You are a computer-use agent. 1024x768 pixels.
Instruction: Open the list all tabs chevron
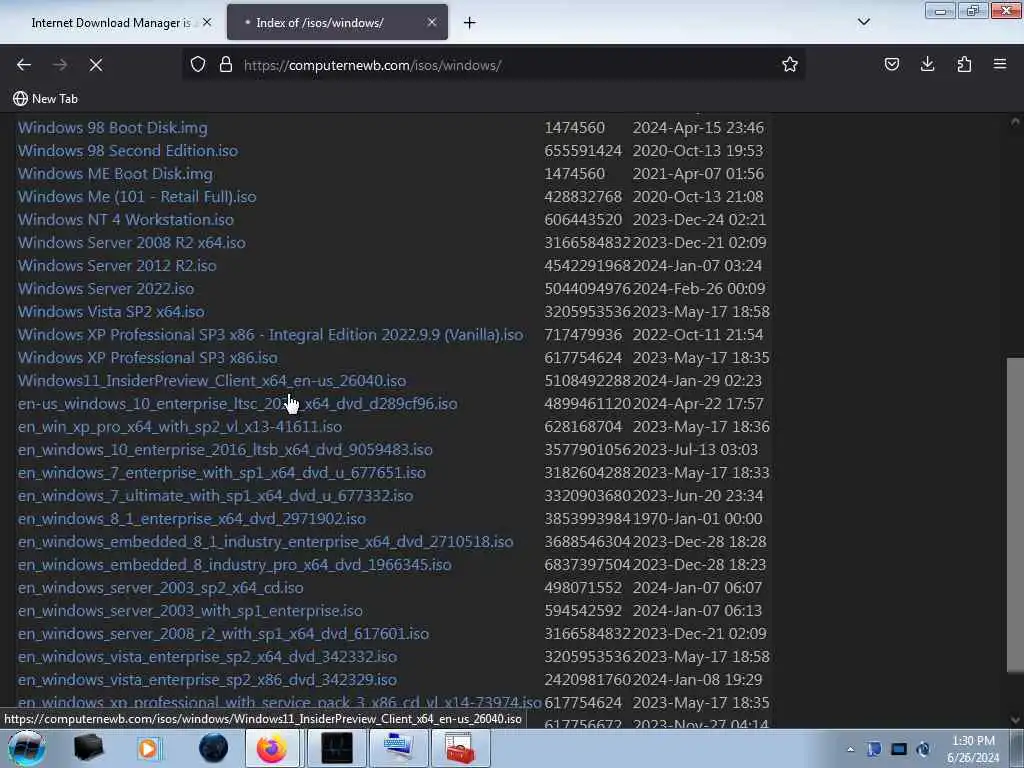tap(863, 22)
